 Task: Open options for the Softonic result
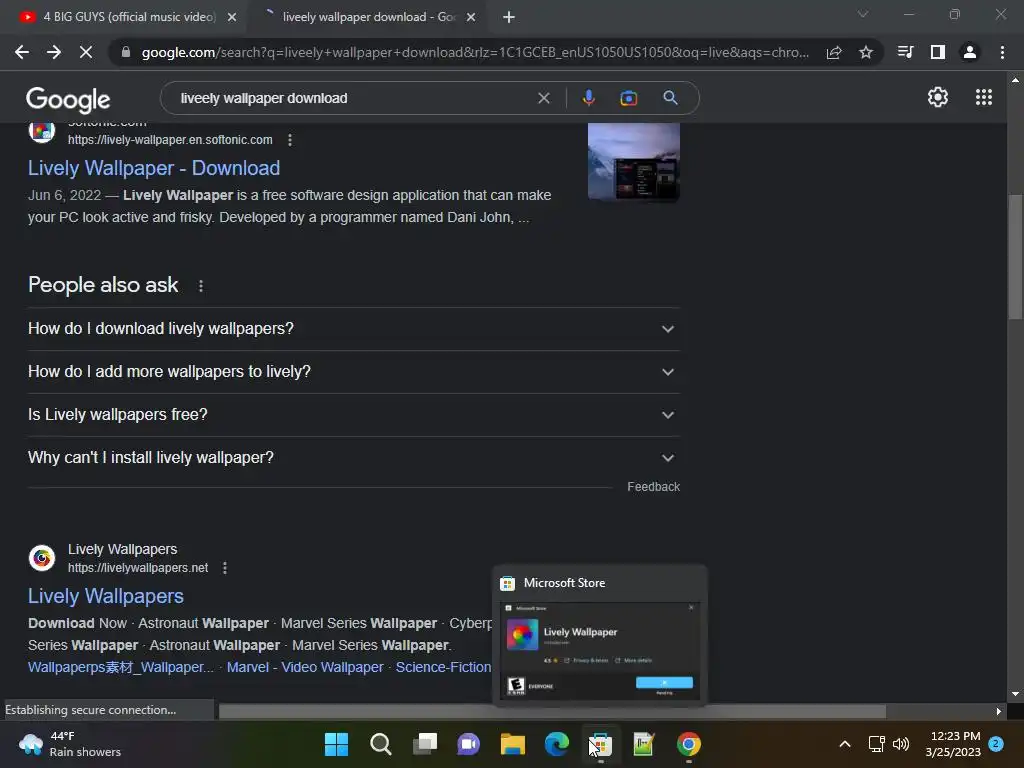[290, 140]
